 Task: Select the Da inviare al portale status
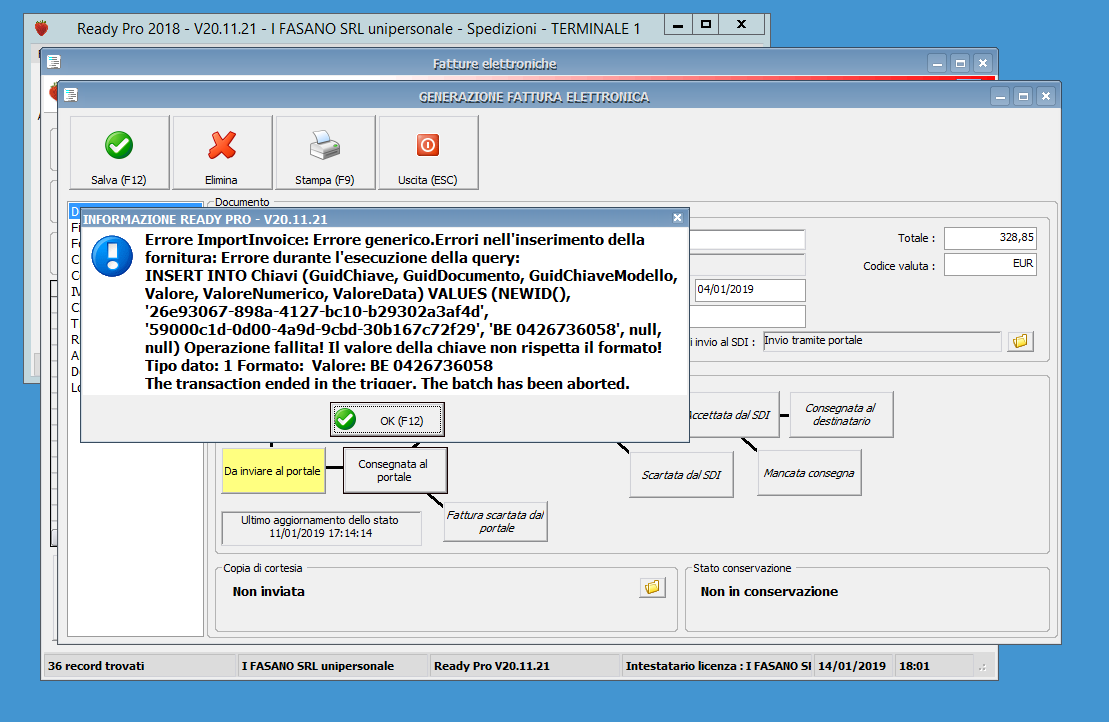coord(273,471)
